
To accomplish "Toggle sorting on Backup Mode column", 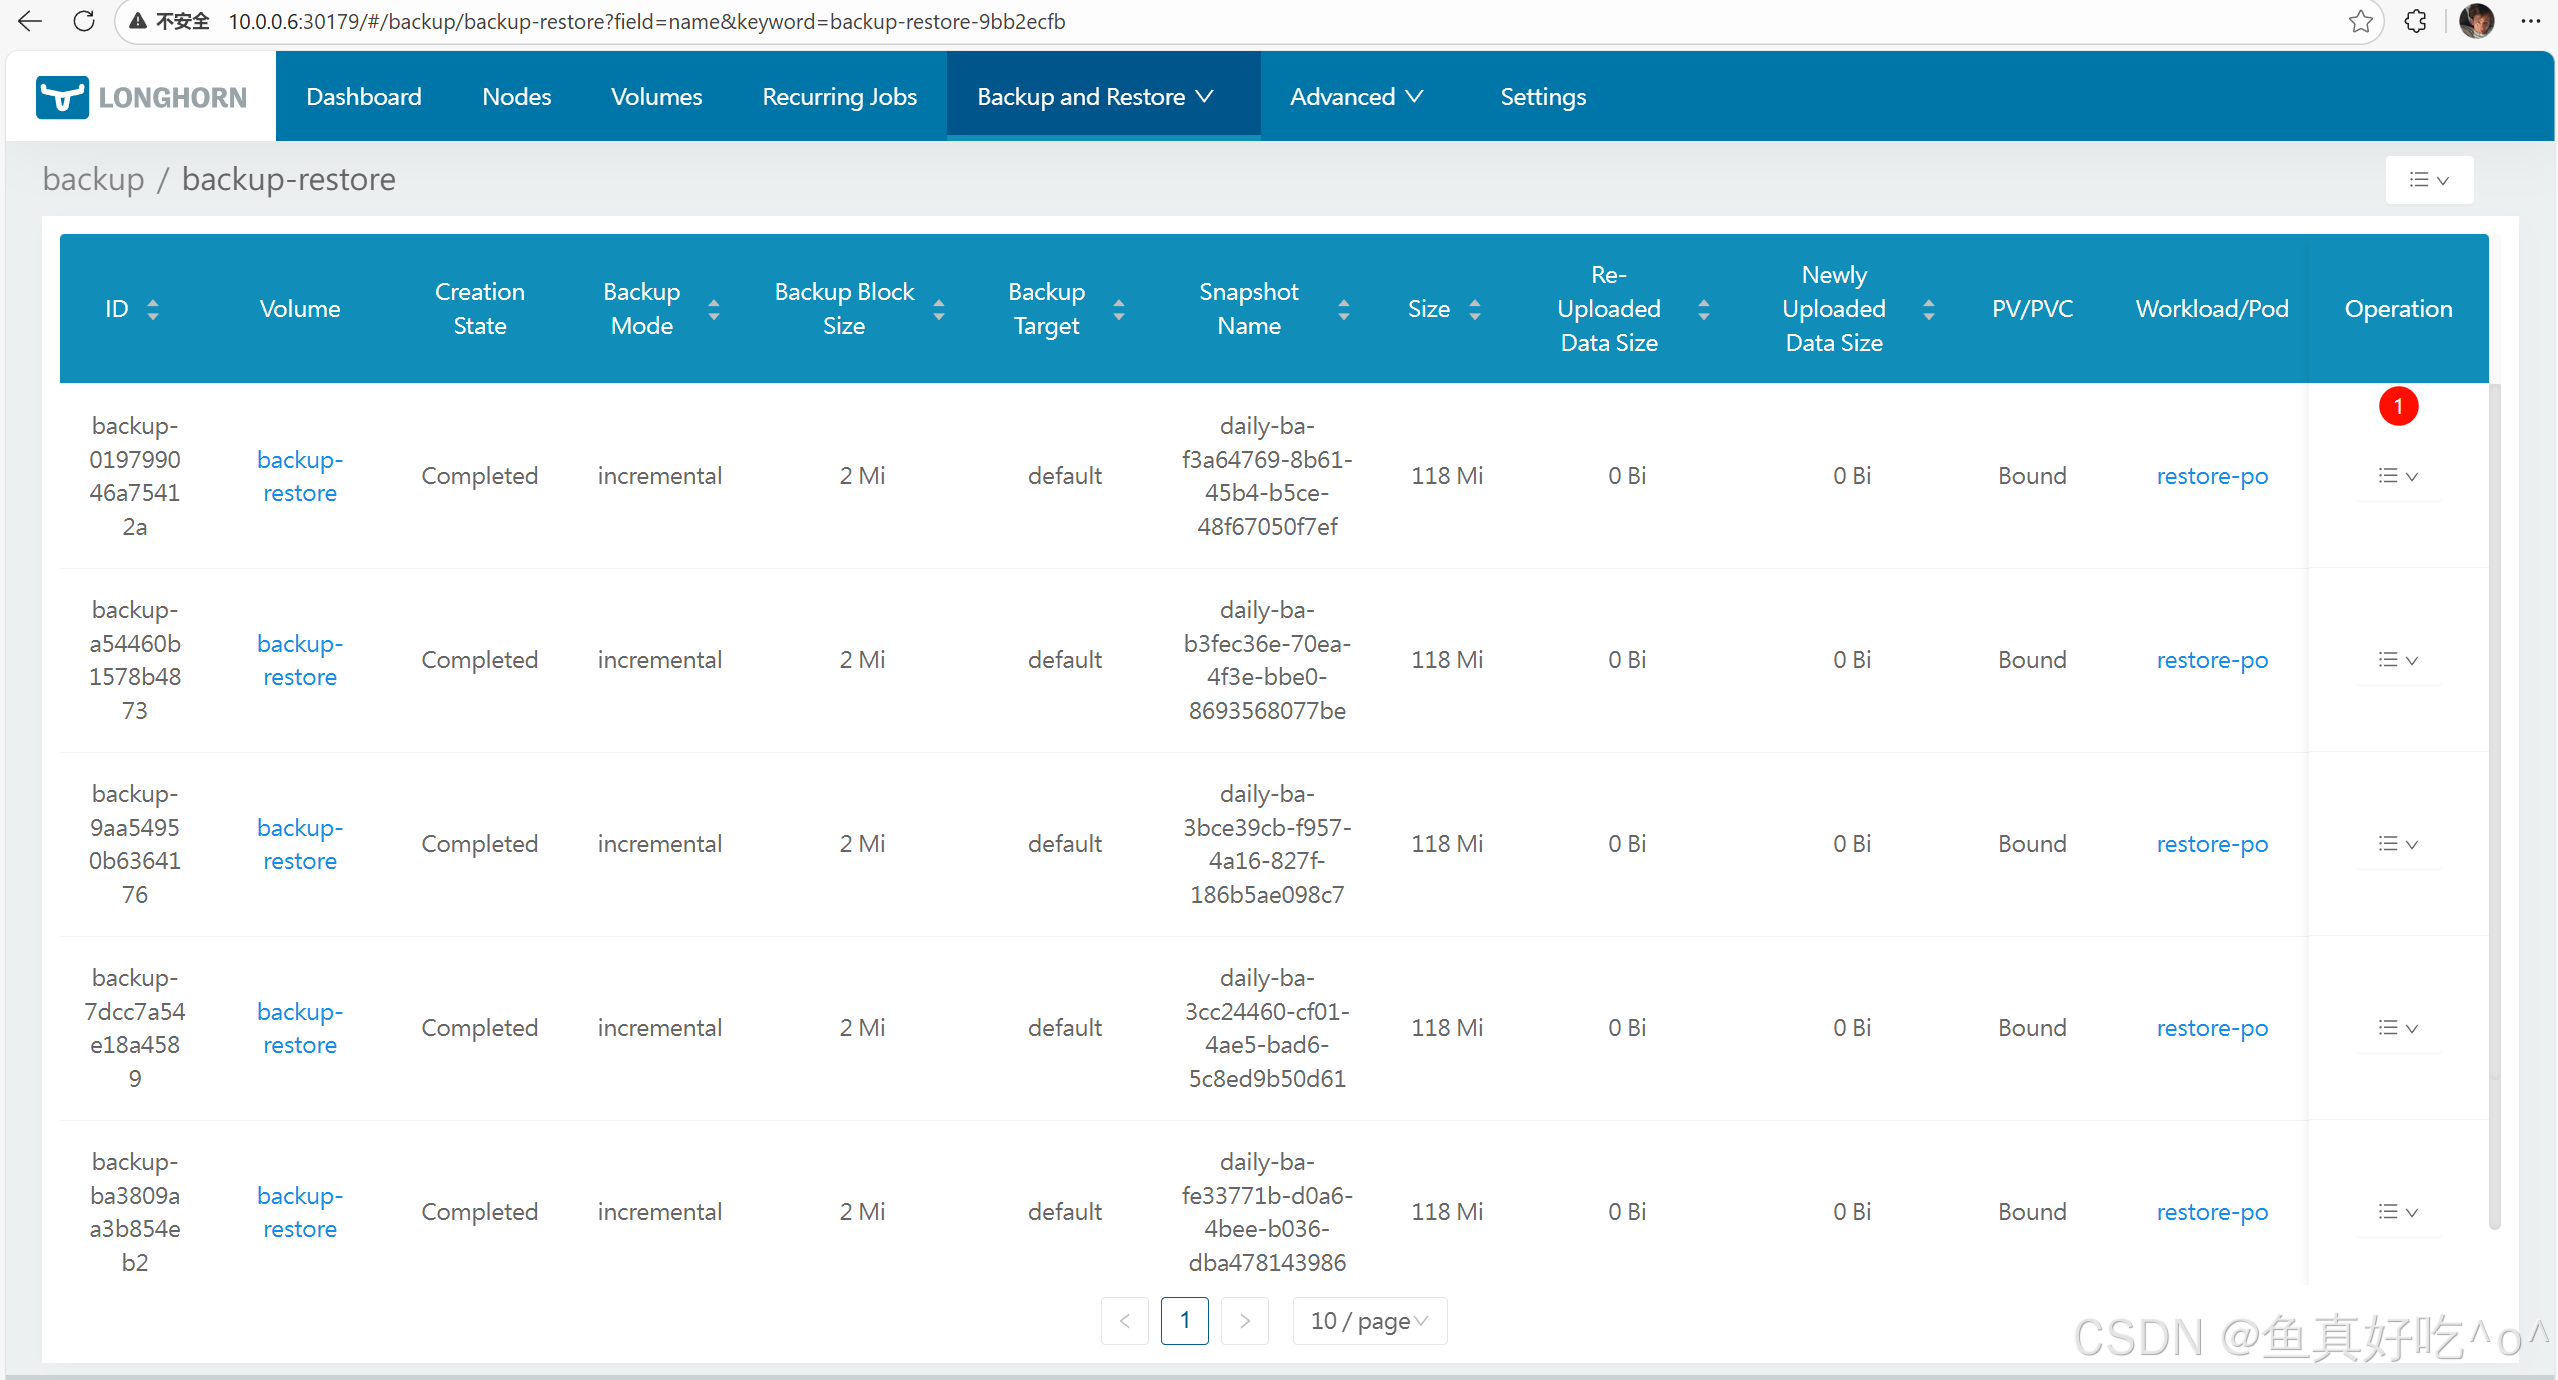I will 713,309.
